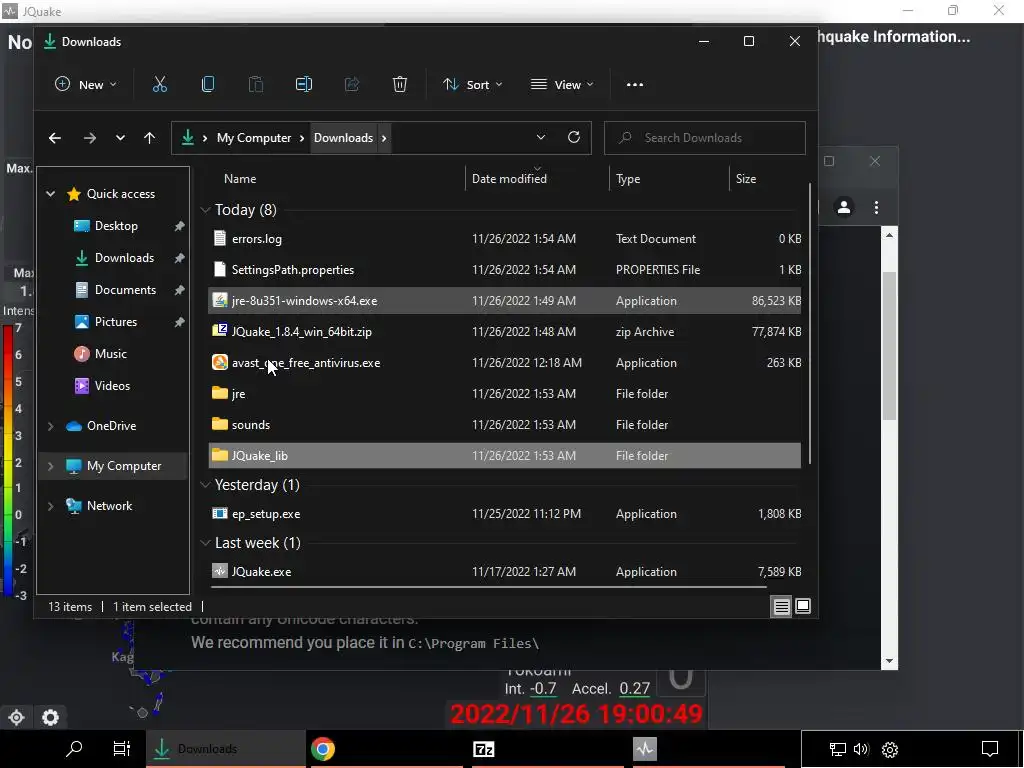The width and height of the screenshot is (1024, 768).
Task: Open the Sort dropdown menu
Action: (473, 84)
